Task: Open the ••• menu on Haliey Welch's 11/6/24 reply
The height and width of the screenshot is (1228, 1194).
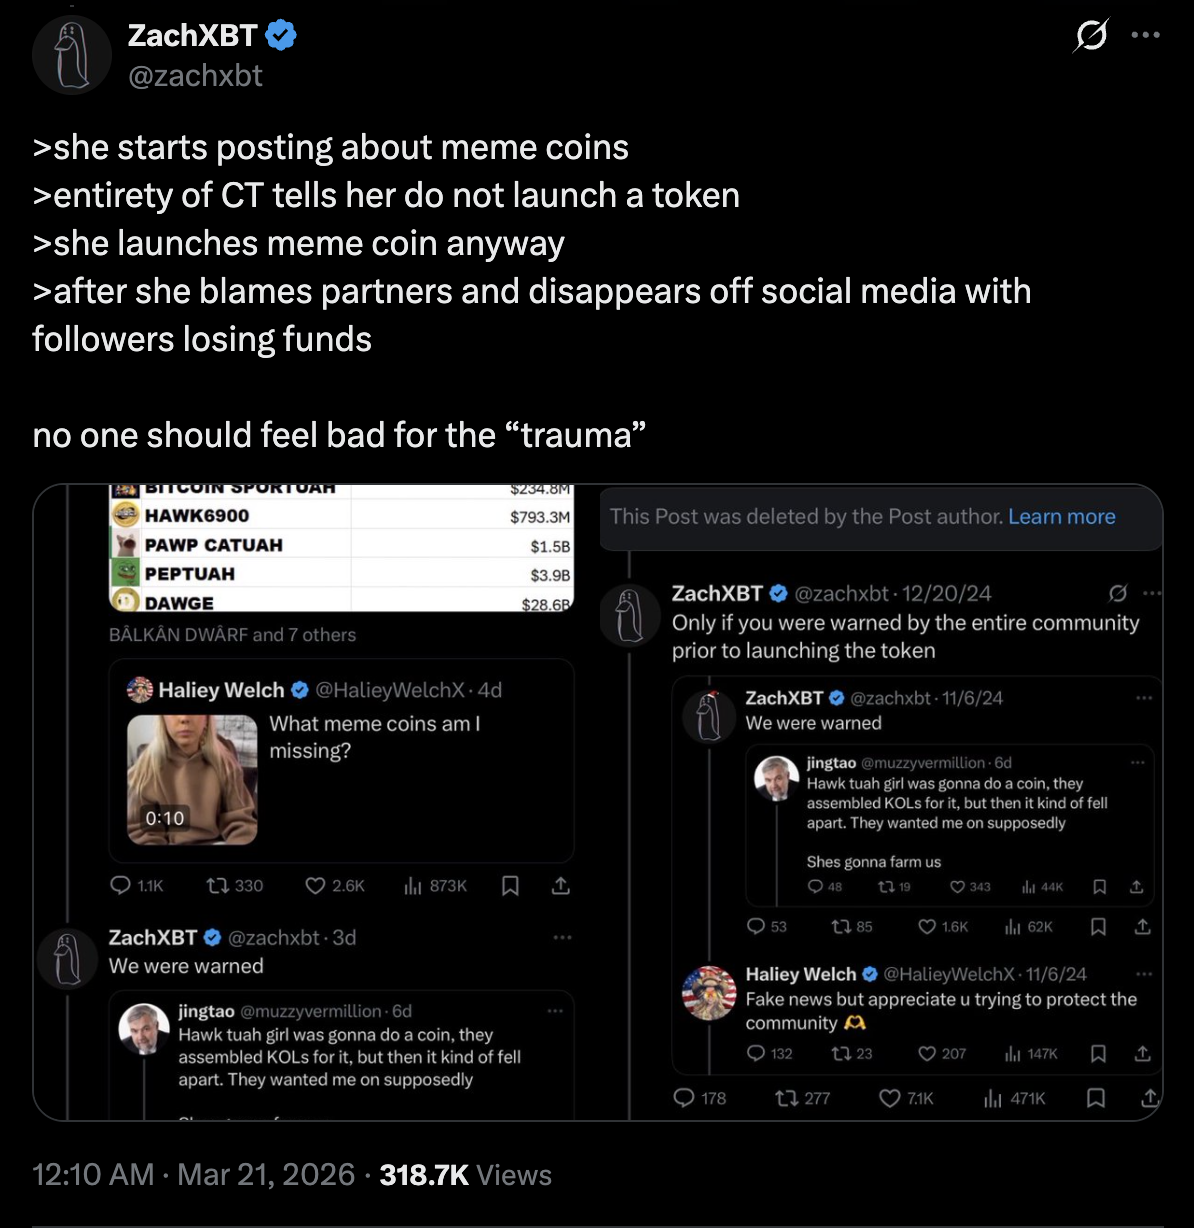Action: (x=1144, y=973)
